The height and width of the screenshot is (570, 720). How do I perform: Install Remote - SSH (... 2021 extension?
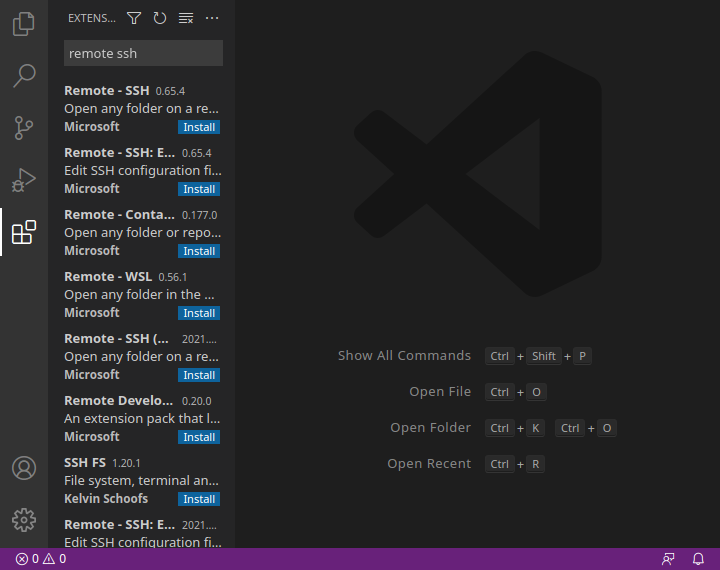coord(199,375)
